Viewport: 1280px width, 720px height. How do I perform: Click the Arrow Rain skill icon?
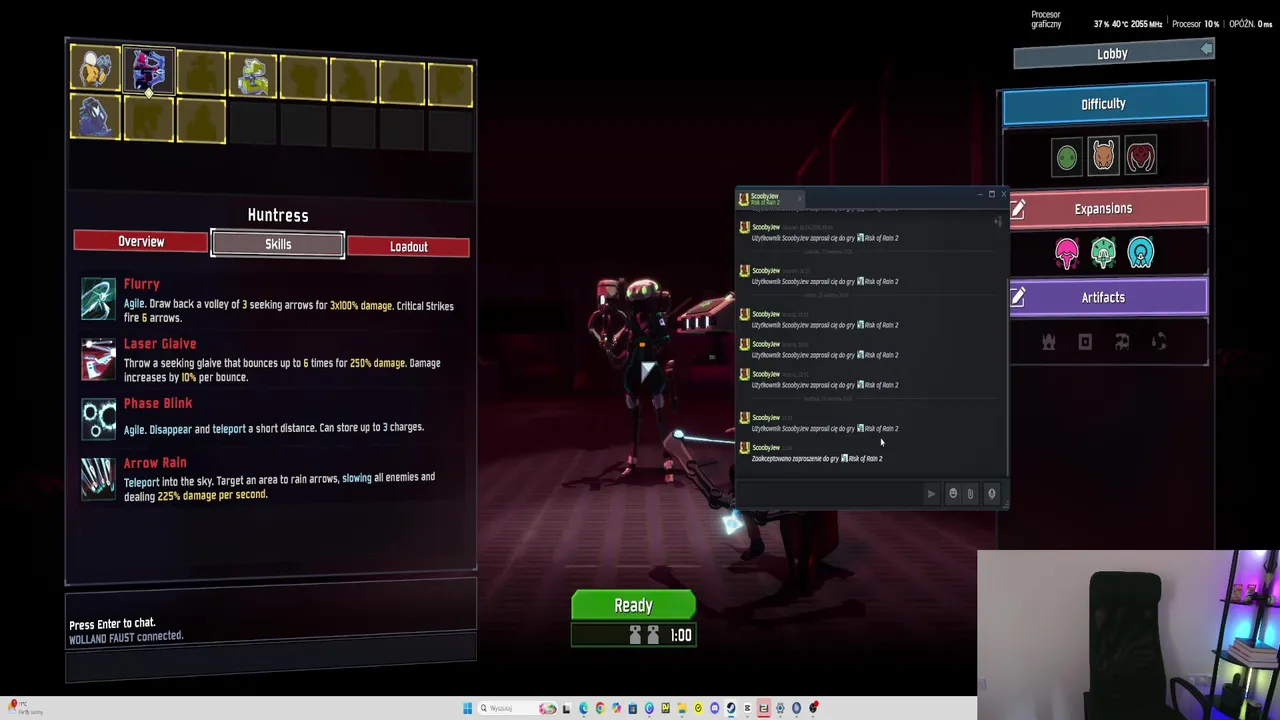click(98, 479)
